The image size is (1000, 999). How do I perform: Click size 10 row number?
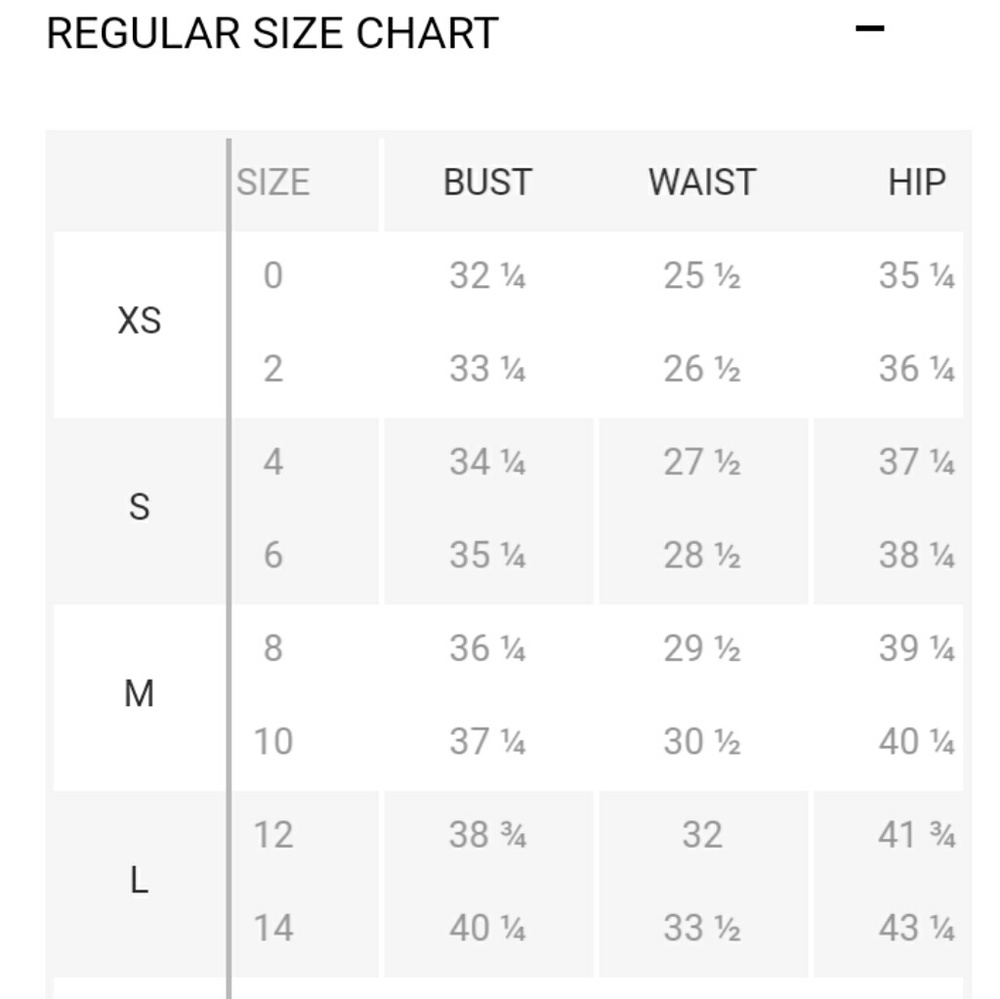[x=273, y=741]
